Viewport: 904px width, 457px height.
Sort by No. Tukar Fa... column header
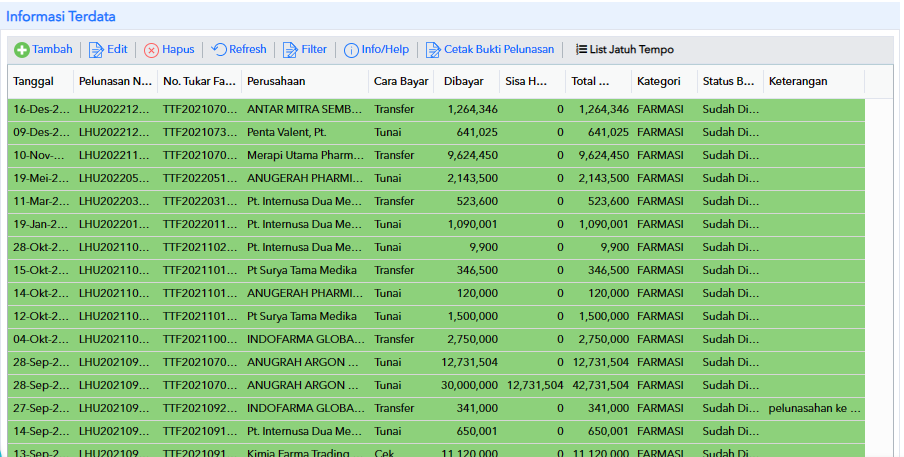click(x=199, y=81)
